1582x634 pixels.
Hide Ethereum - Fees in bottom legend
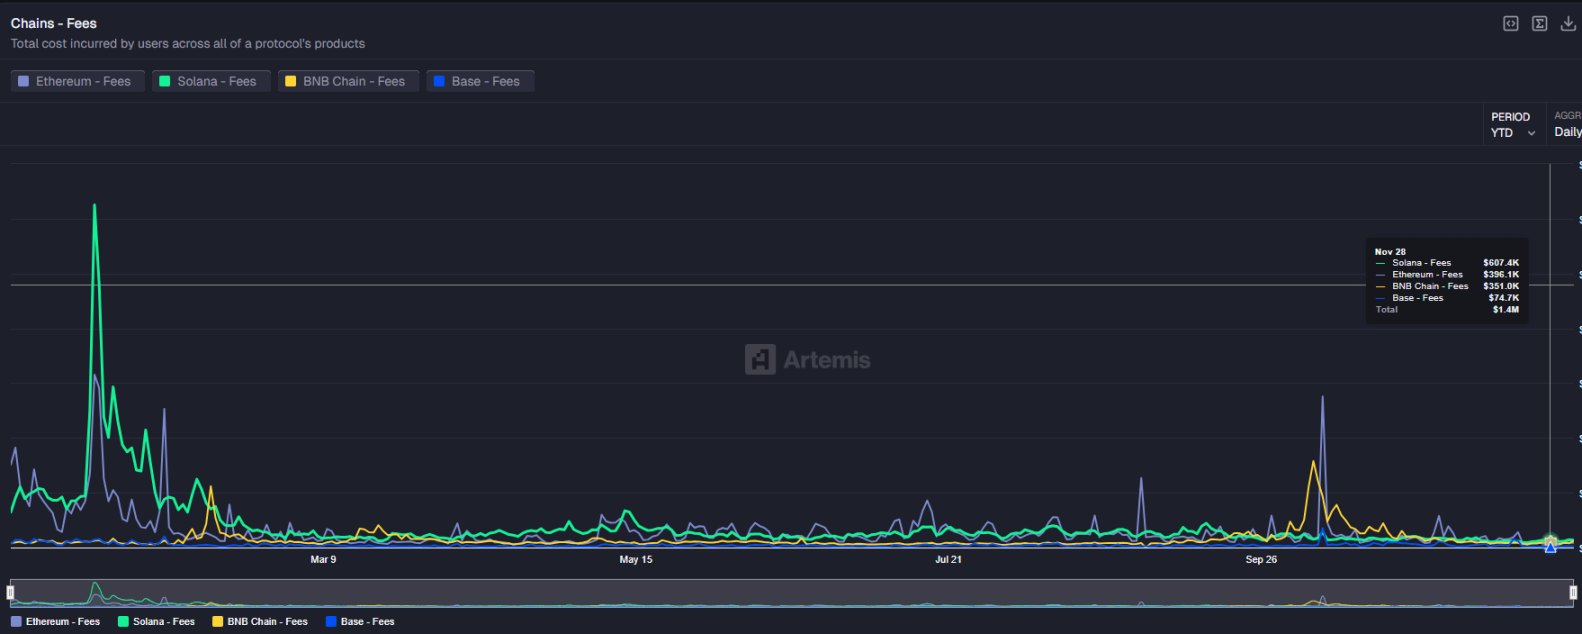56,621
